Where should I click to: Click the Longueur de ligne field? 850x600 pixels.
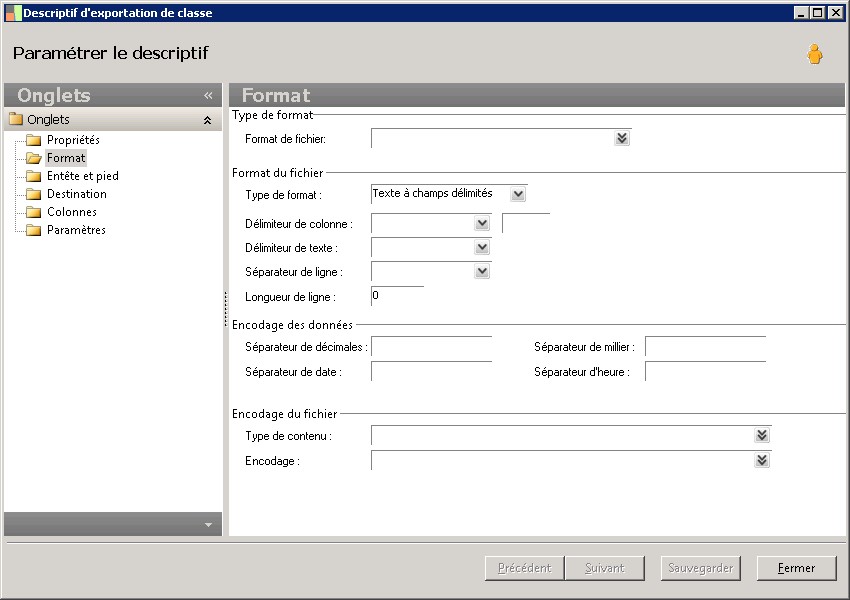pyautogui.click(x=397, y=296)
